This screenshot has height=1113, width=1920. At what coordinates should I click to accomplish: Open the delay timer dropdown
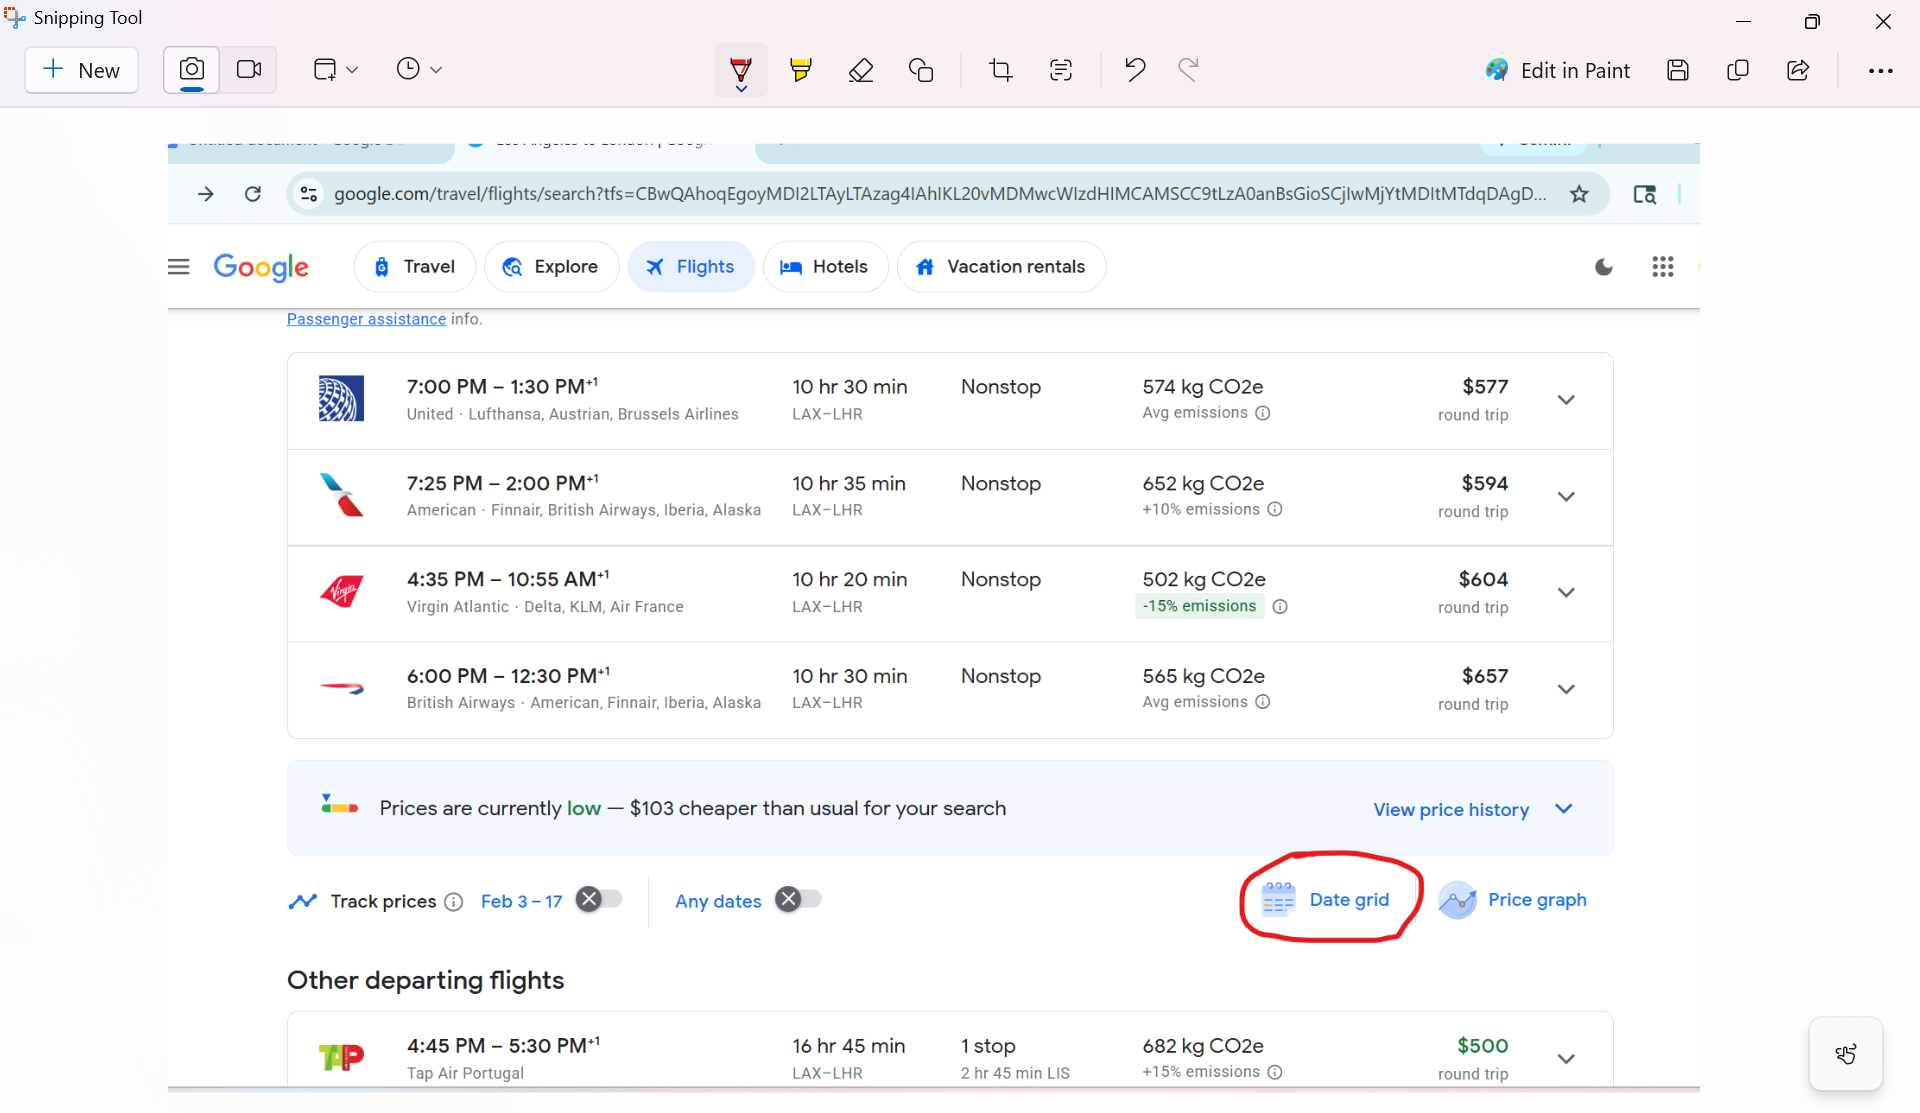tap(419, 70)
